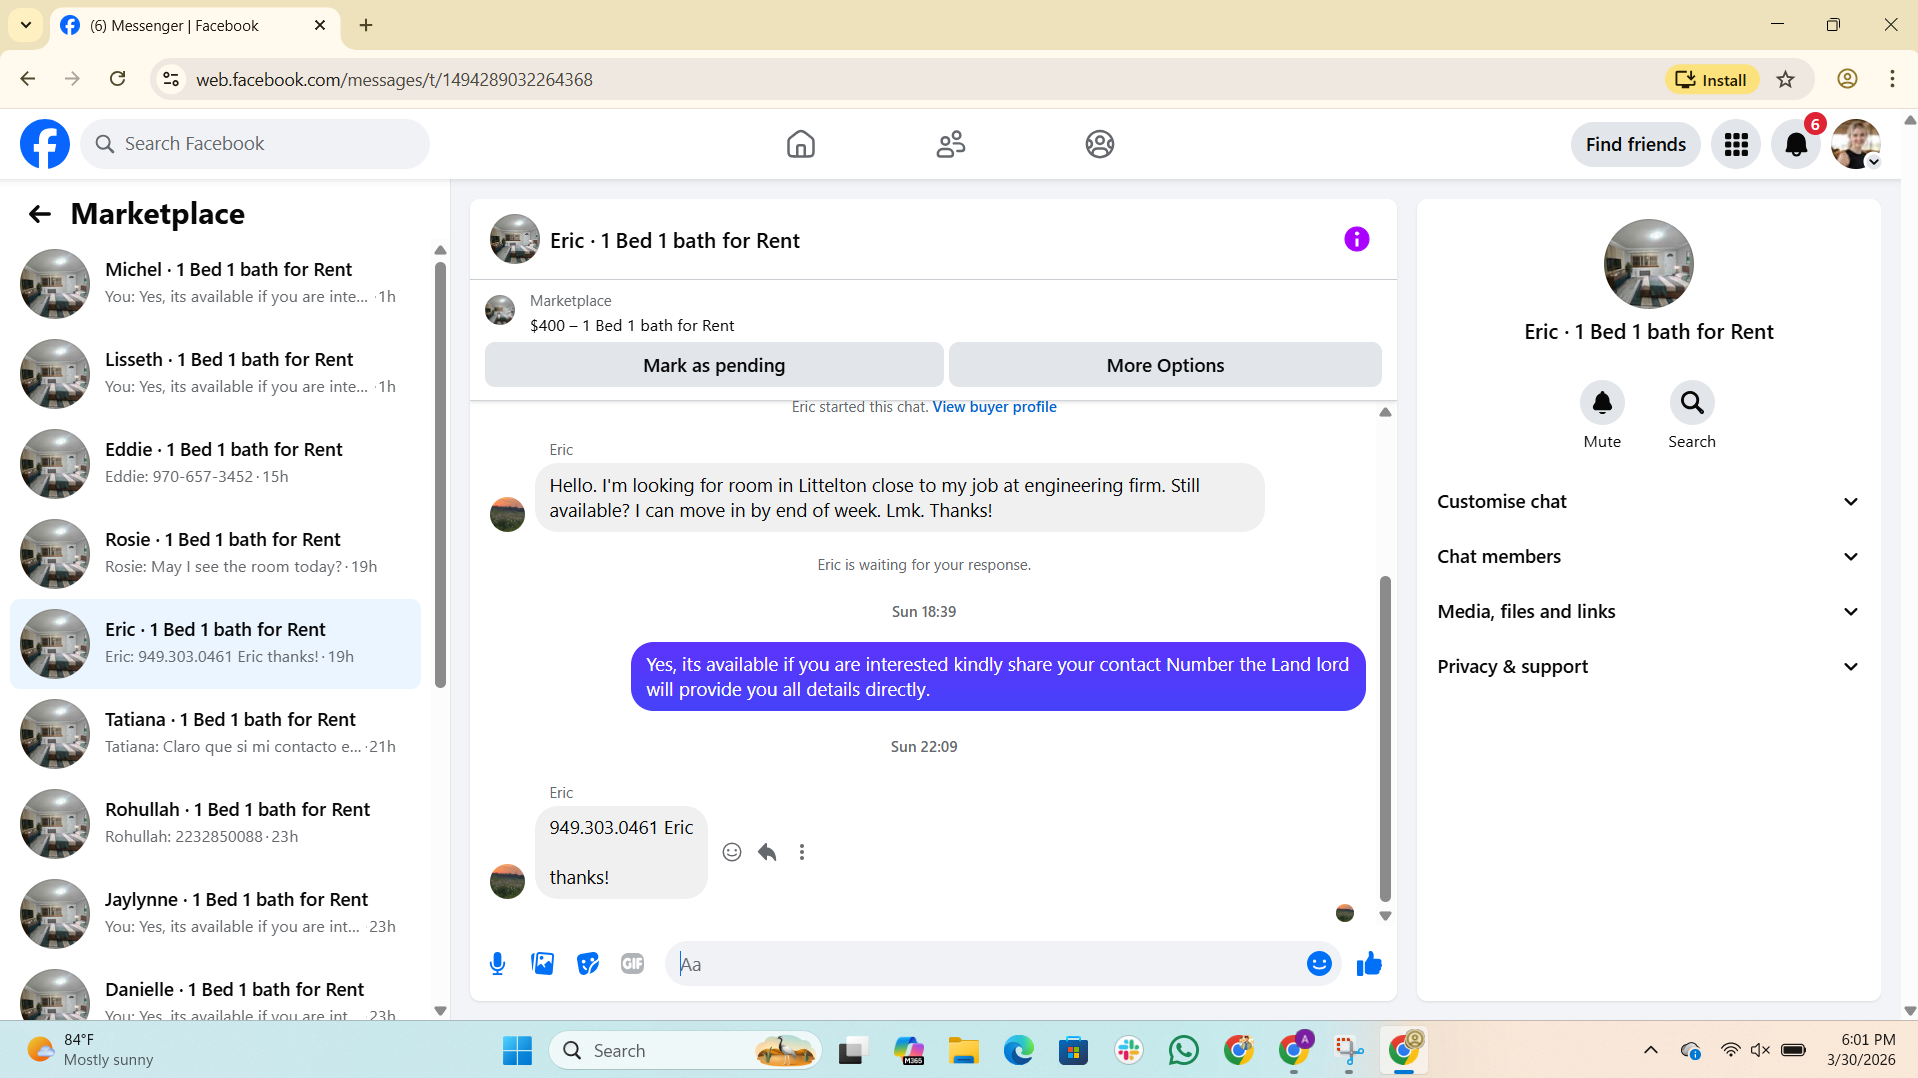Reload the page
This screenshot has height=1078, width=1918.
point(117,79)
